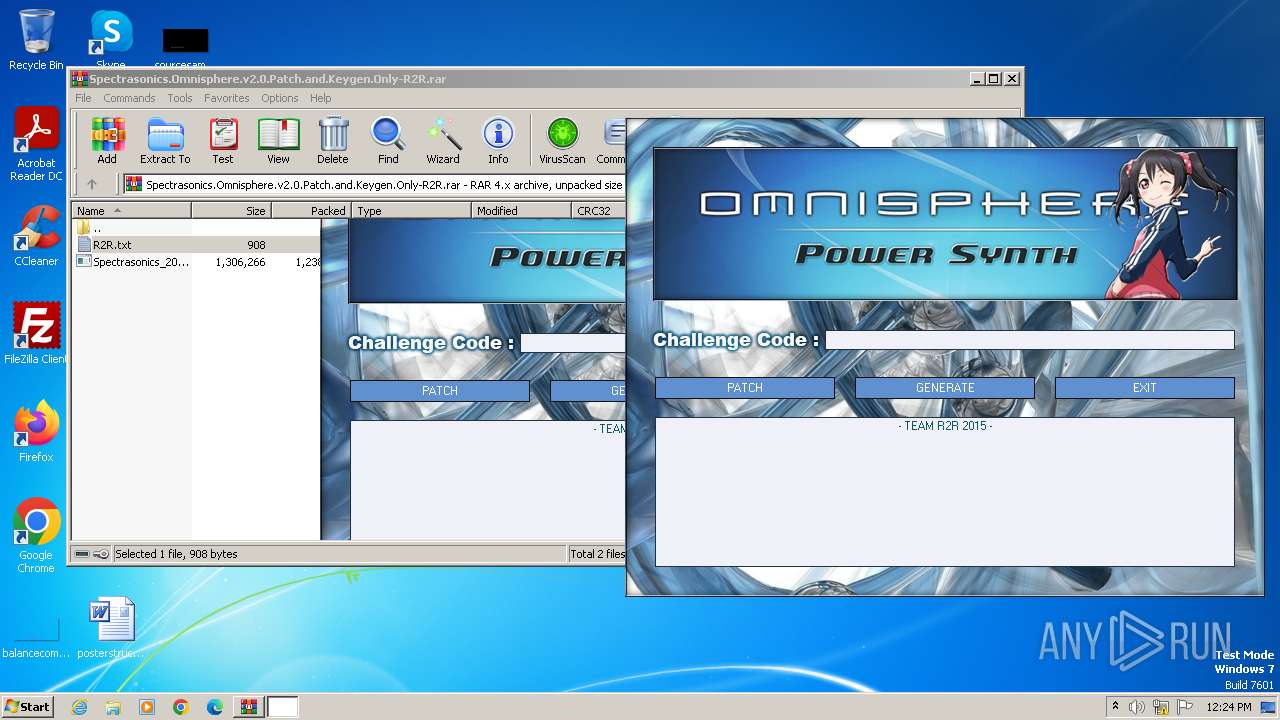Click the WinRAR status bar drive icon
The height and width of the screenshot is (720, 1280).
pyautogui.click(x=82, y=554)
